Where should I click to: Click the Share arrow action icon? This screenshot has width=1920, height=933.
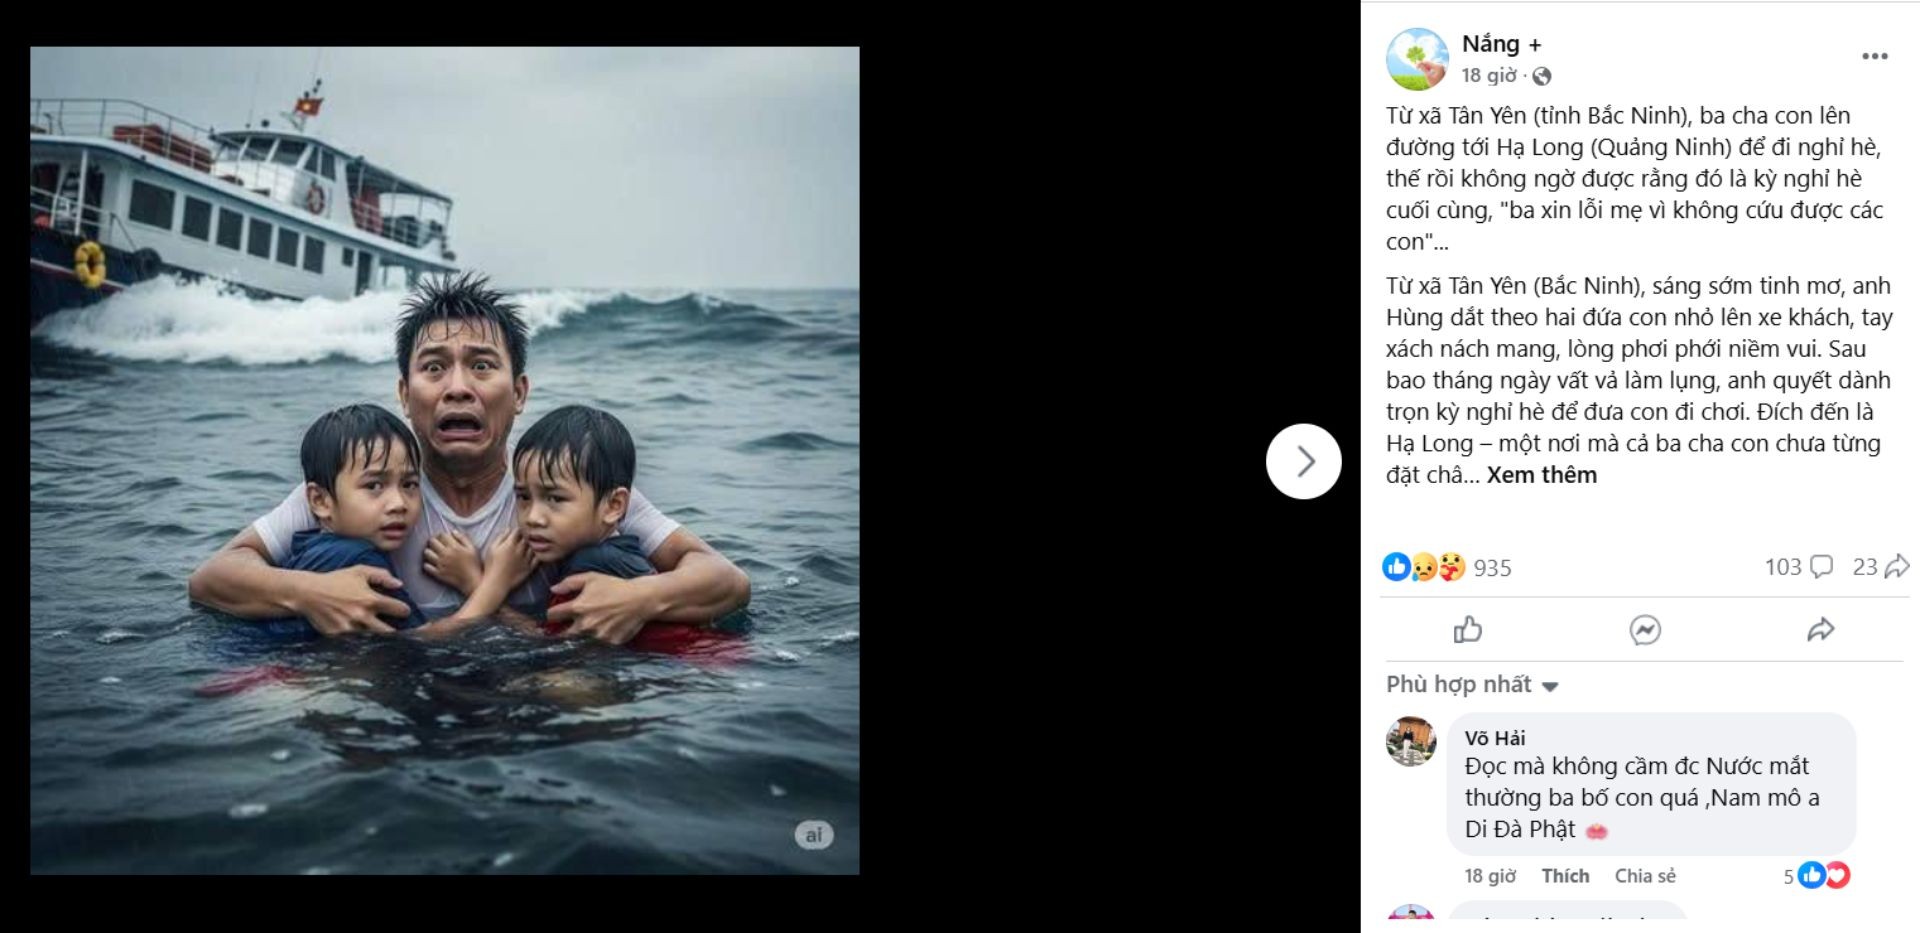coord(1820,629)
